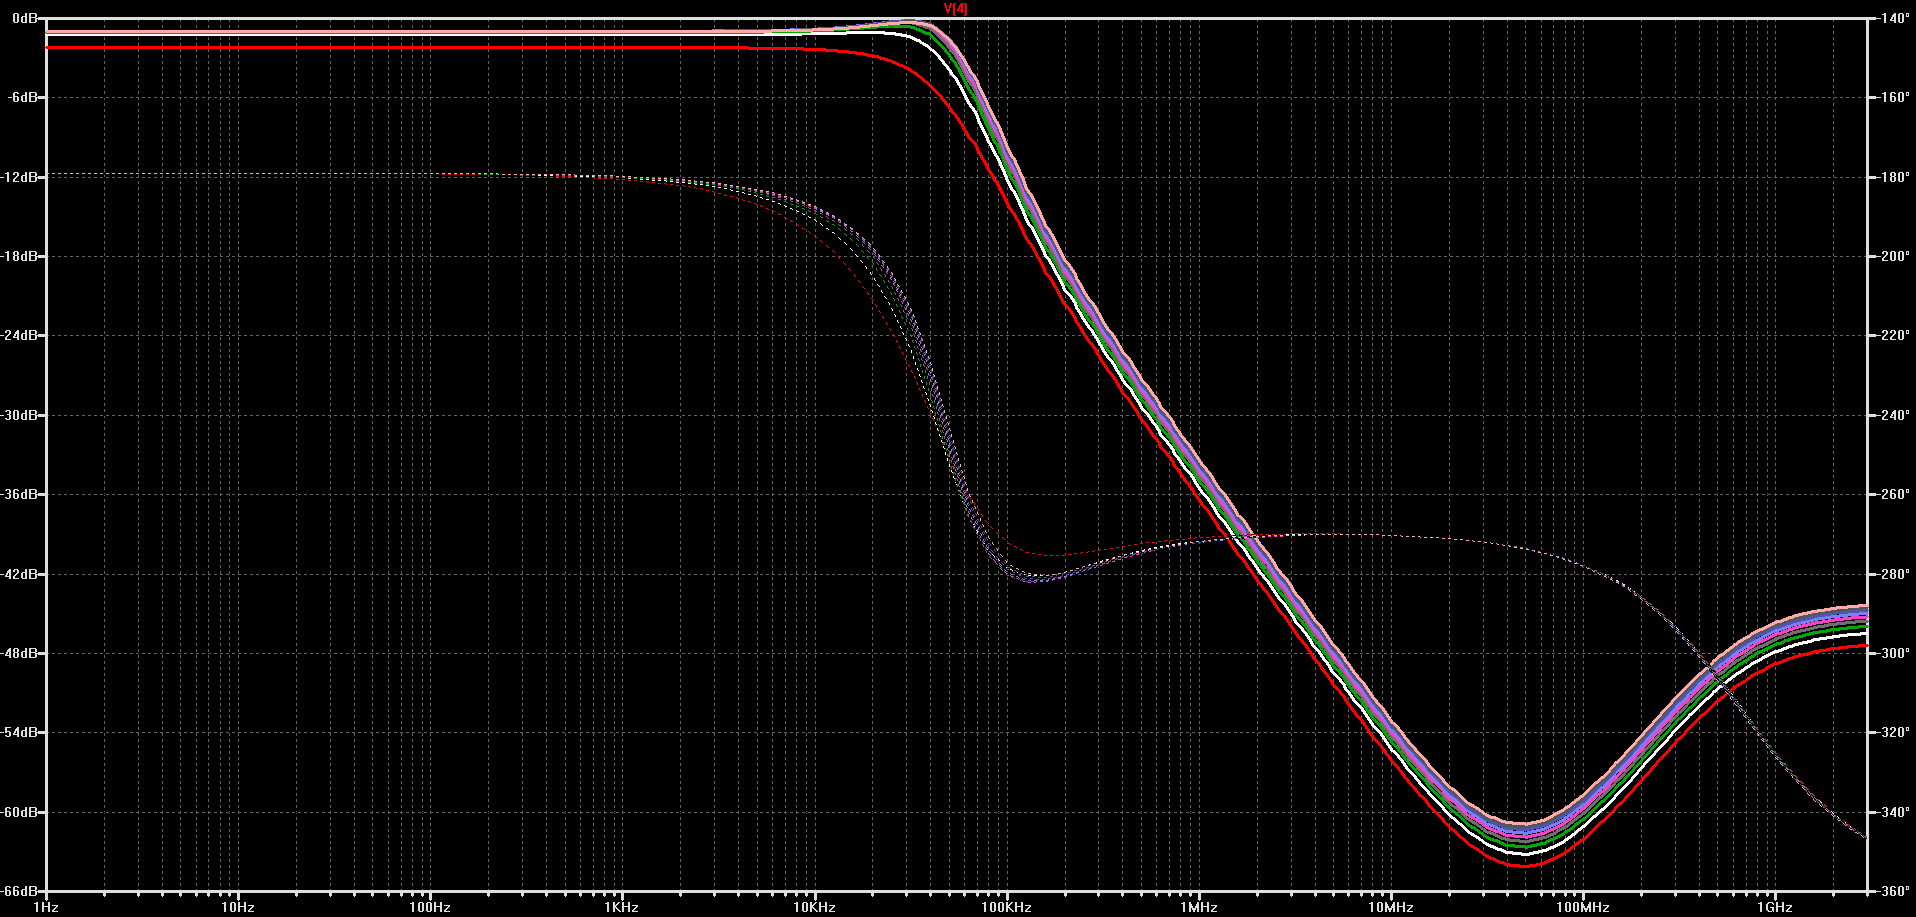Click the -240° phase tick label
Viewport: 1916px width, 917px height.
[1893, 415]
